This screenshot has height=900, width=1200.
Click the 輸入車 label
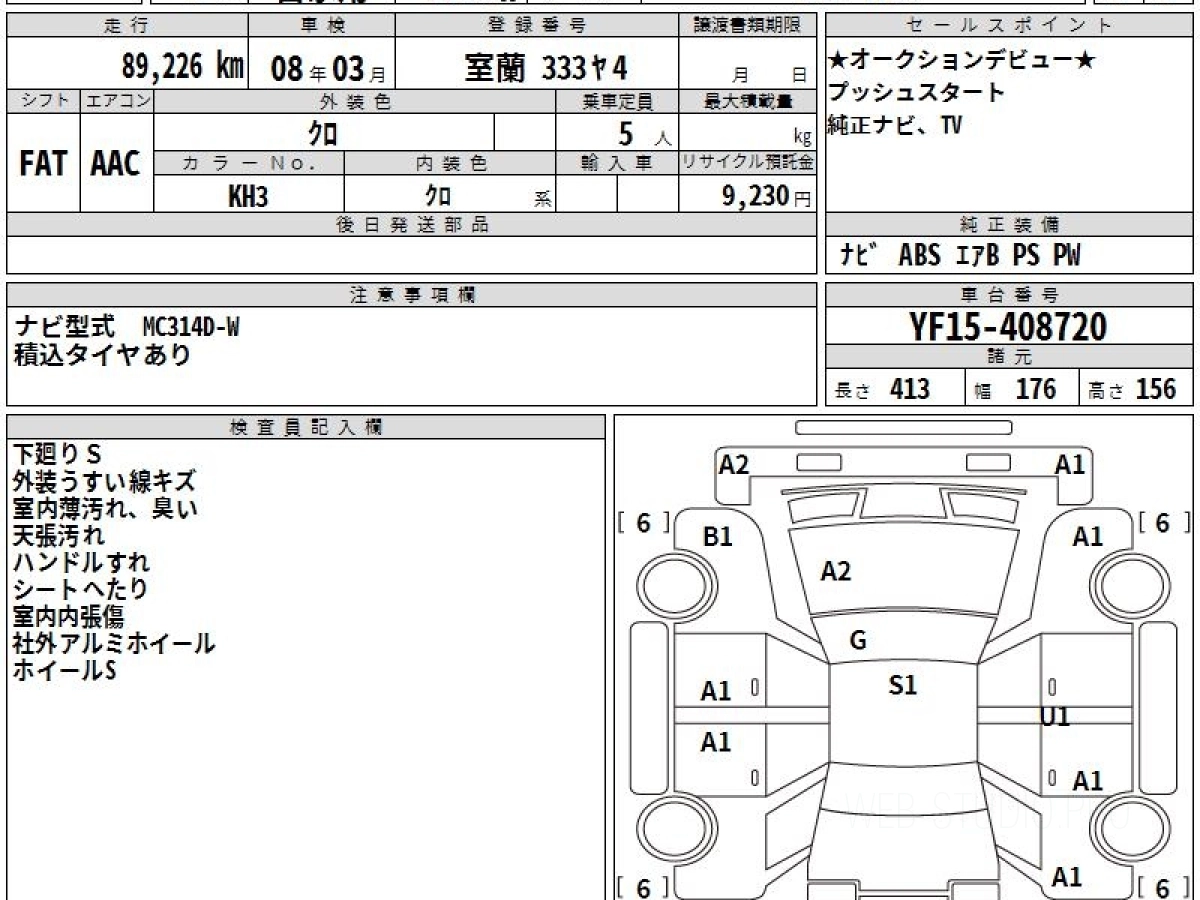click(617, 164)
